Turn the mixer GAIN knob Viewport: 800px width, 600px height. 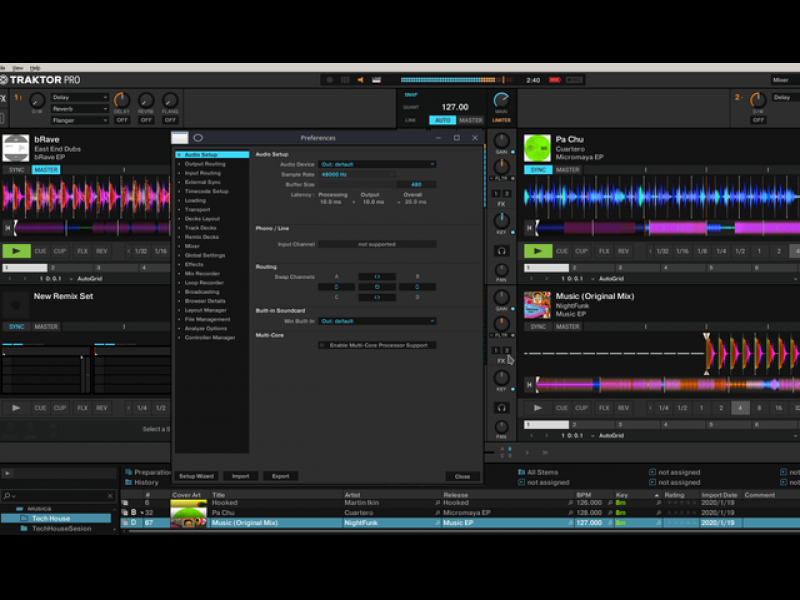[501, 141]
